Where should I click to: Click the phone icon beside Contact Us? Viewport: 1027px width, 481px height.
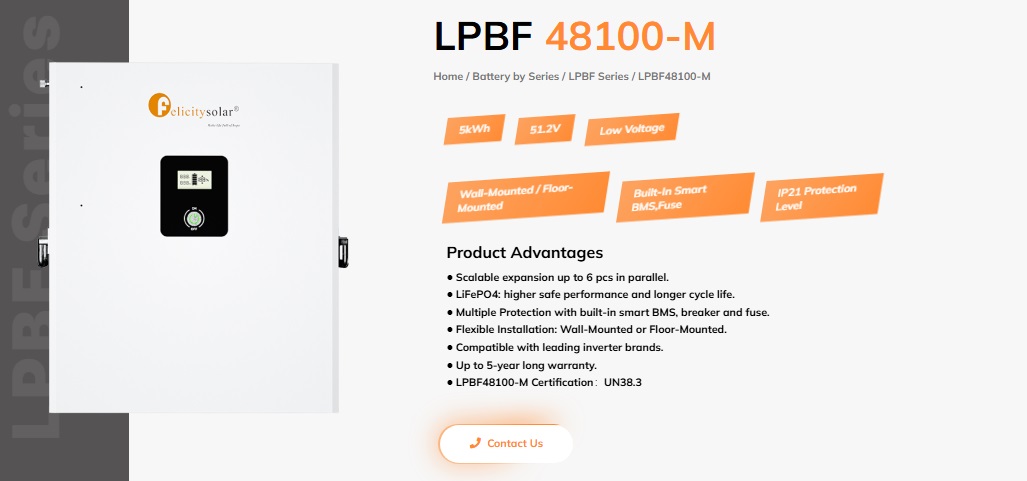pyautogui.click(x=475, y=443)
